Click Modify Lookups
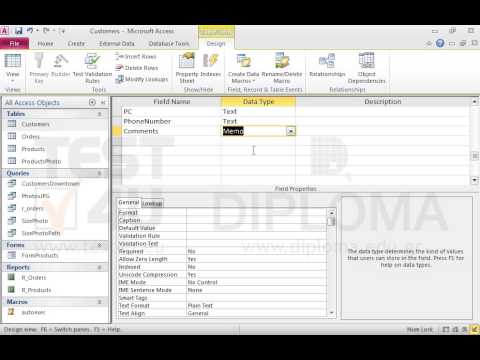Image resolution: width=480 pixels, height=360 pixels. [x=142, y=79]
